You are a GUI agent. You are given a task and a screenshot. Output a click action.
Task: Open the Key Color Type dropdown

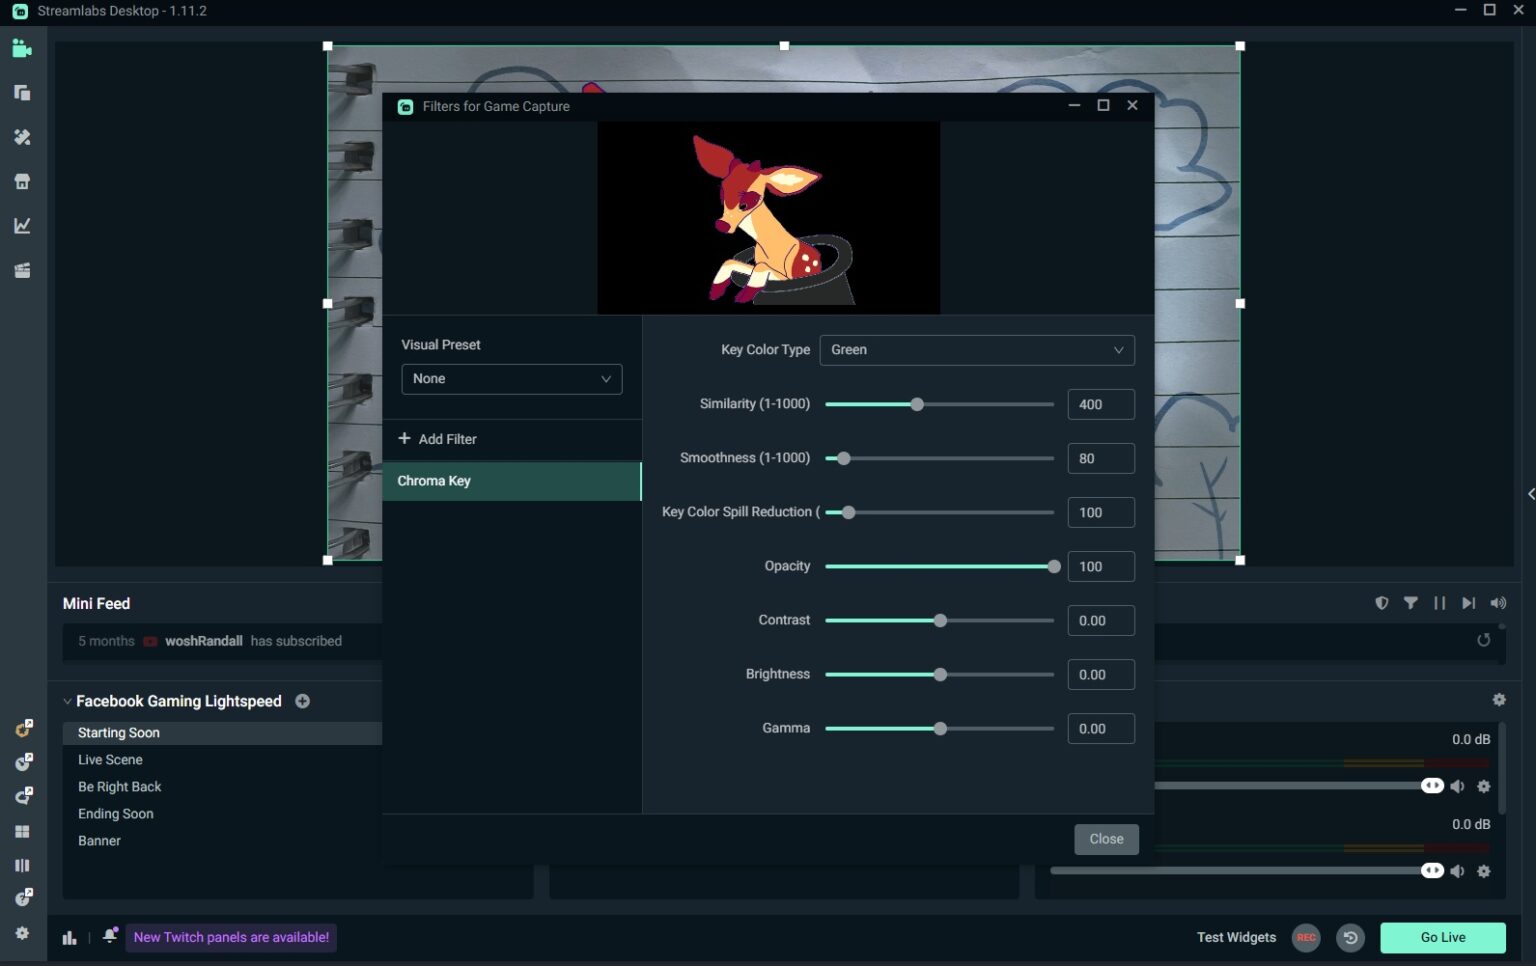pos(976,350)
